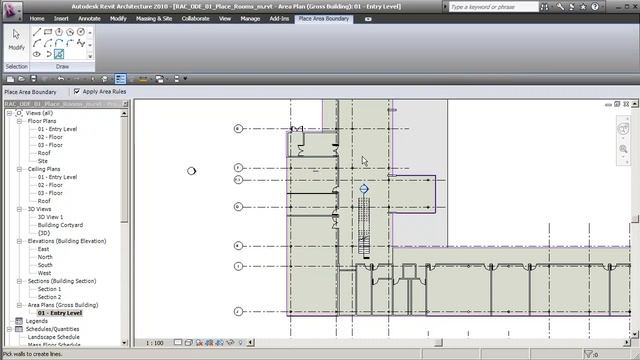
Task: Select the Legends tree item
Action: pyautogui.click(x=37, y=321)
